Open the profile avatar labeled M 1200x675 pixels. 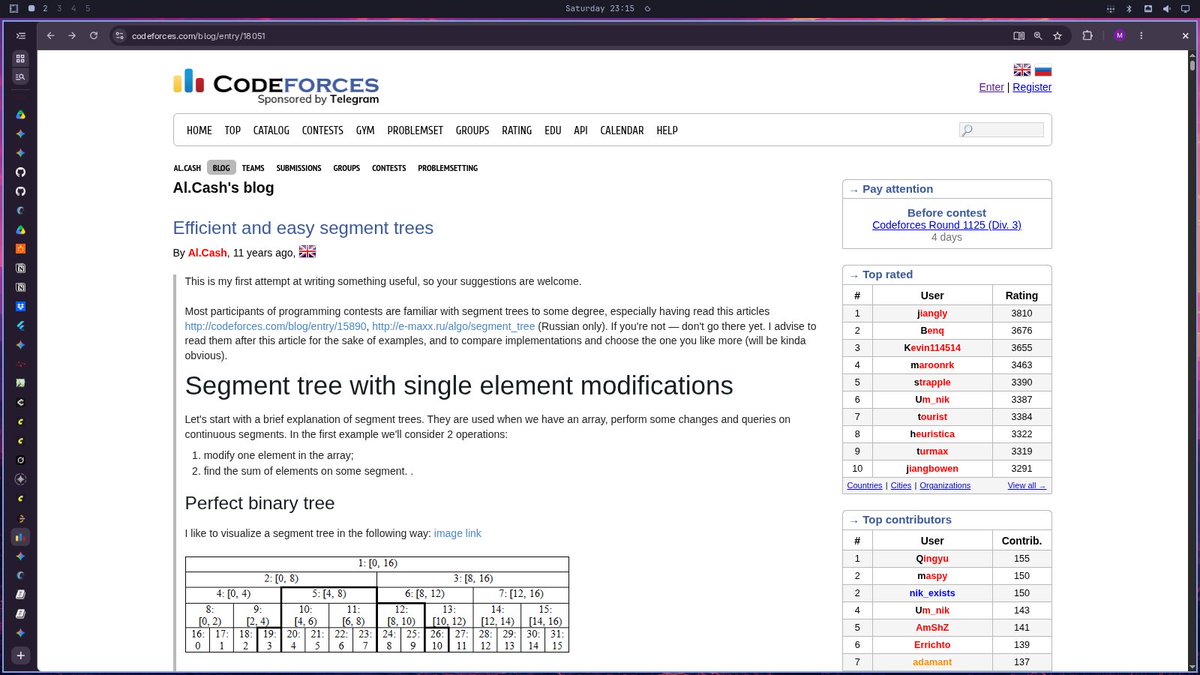click(x=1119, y=36)
